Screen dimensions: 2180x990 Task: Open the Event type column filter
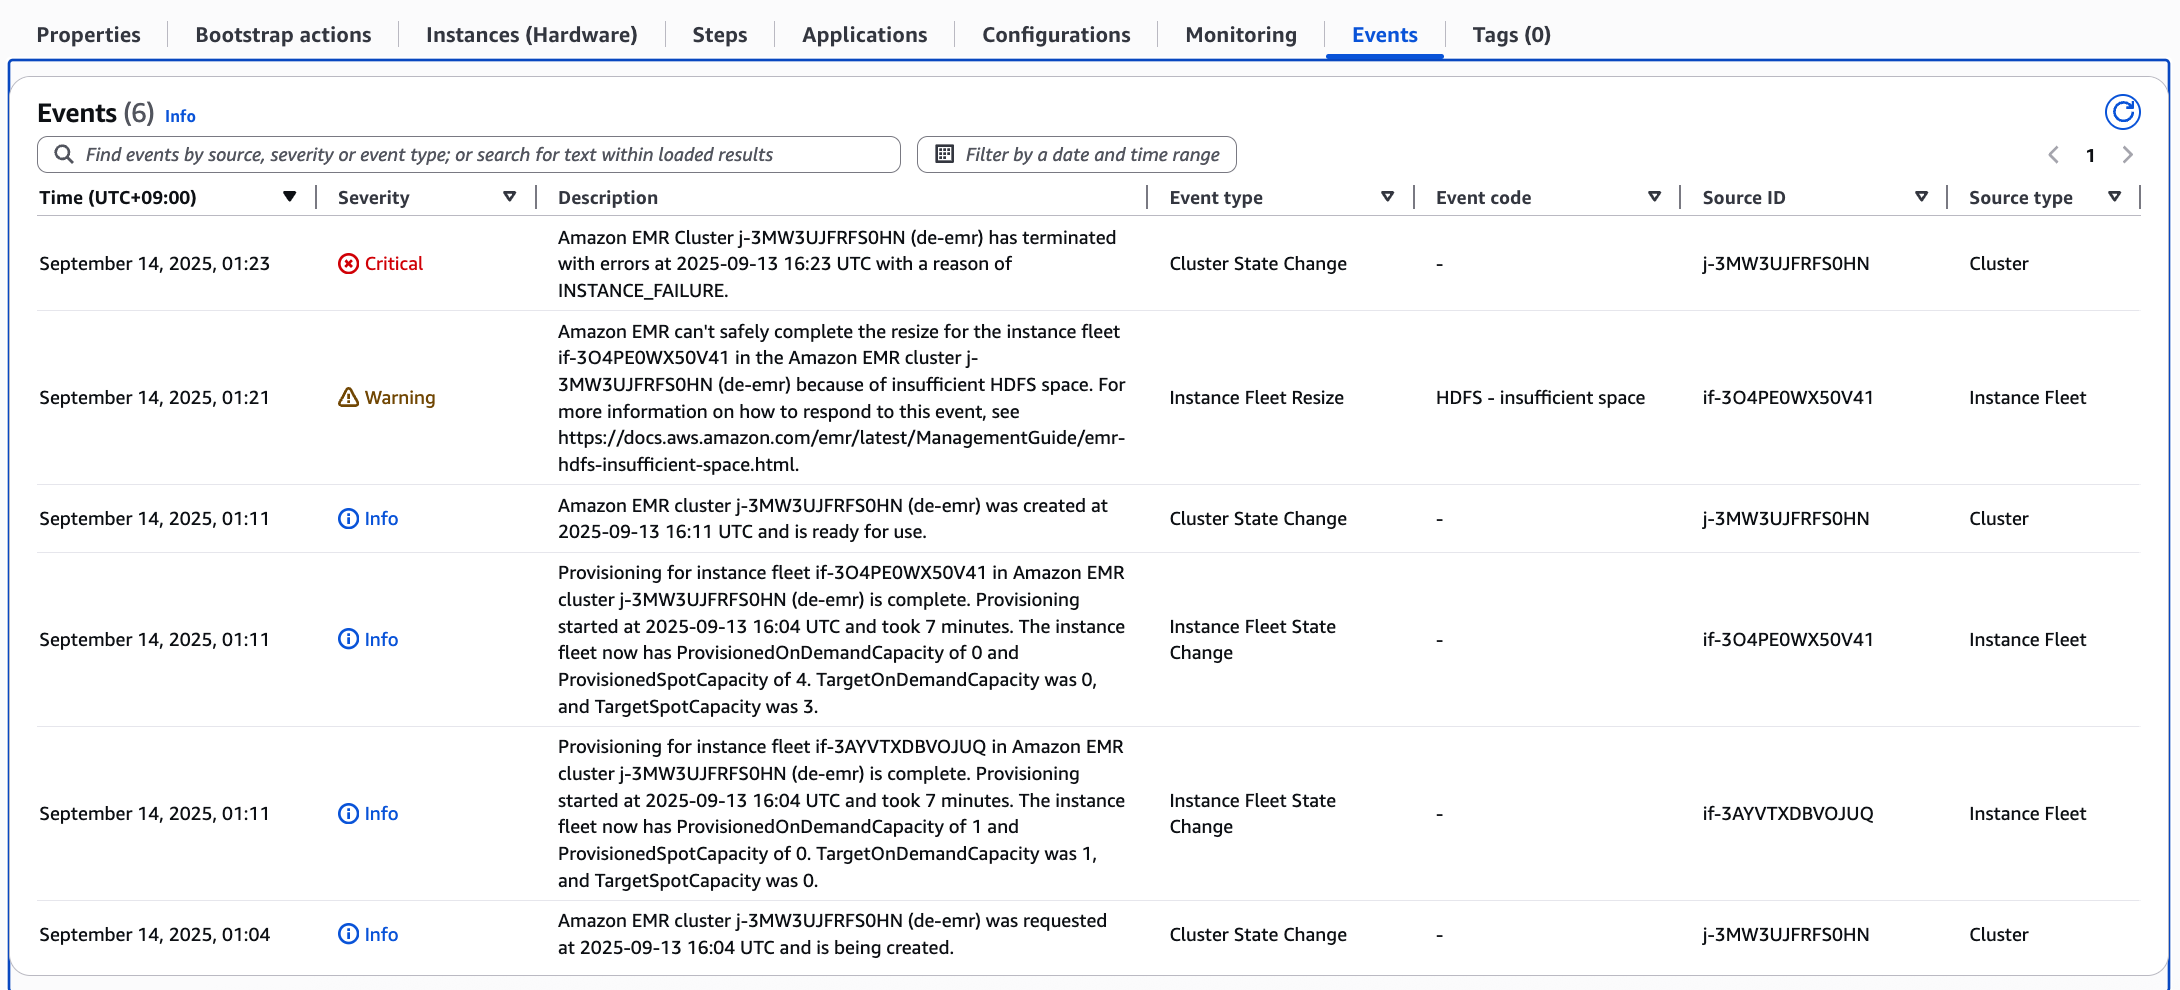click(x=1388, y=196)
